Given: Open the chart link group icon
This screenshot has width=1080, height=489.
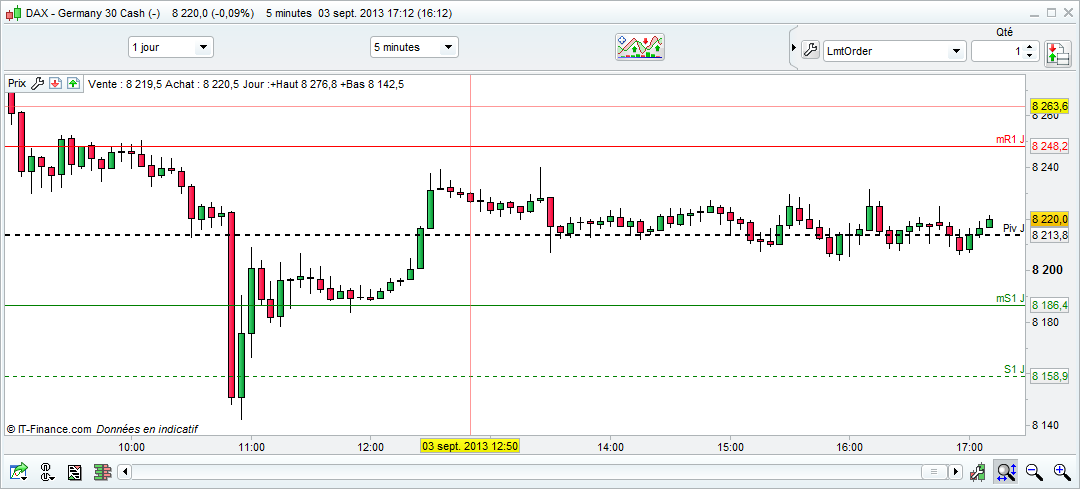Looking at the screenshot, I should (x=48, y=472).
